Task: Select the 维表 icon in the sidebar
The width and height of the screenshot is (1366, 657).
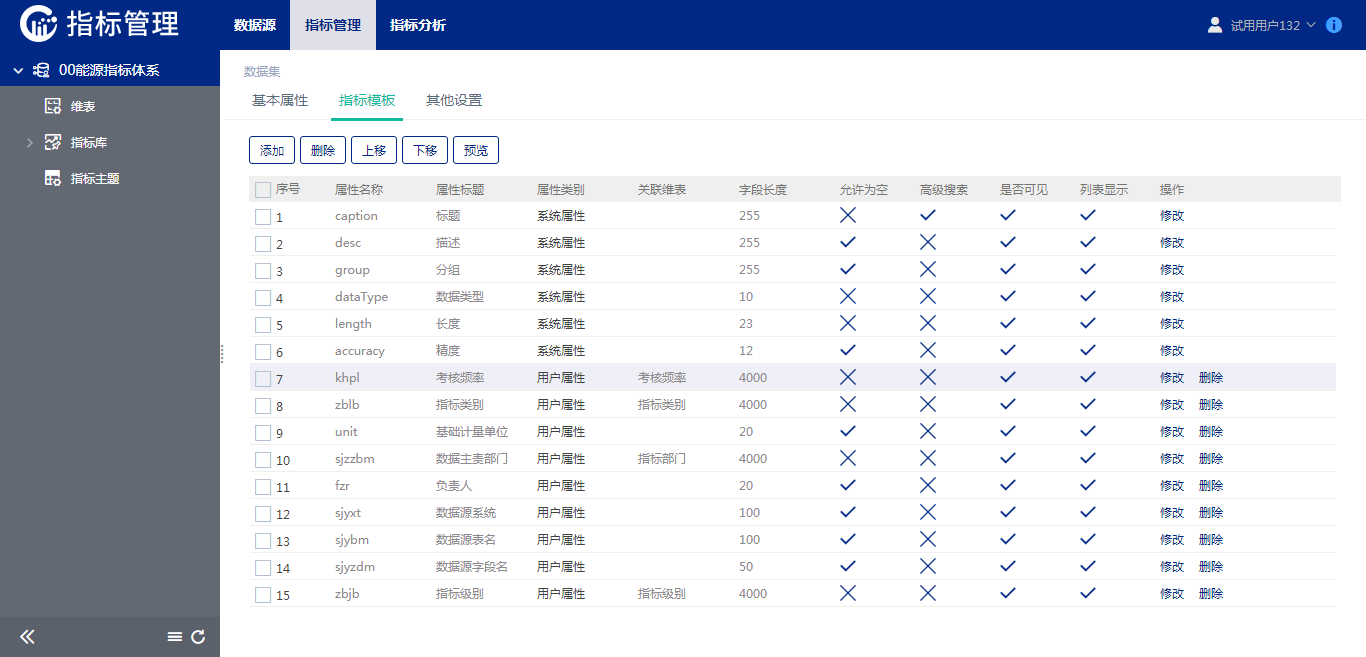Action: pyautogui.click(x=53, y=105)
